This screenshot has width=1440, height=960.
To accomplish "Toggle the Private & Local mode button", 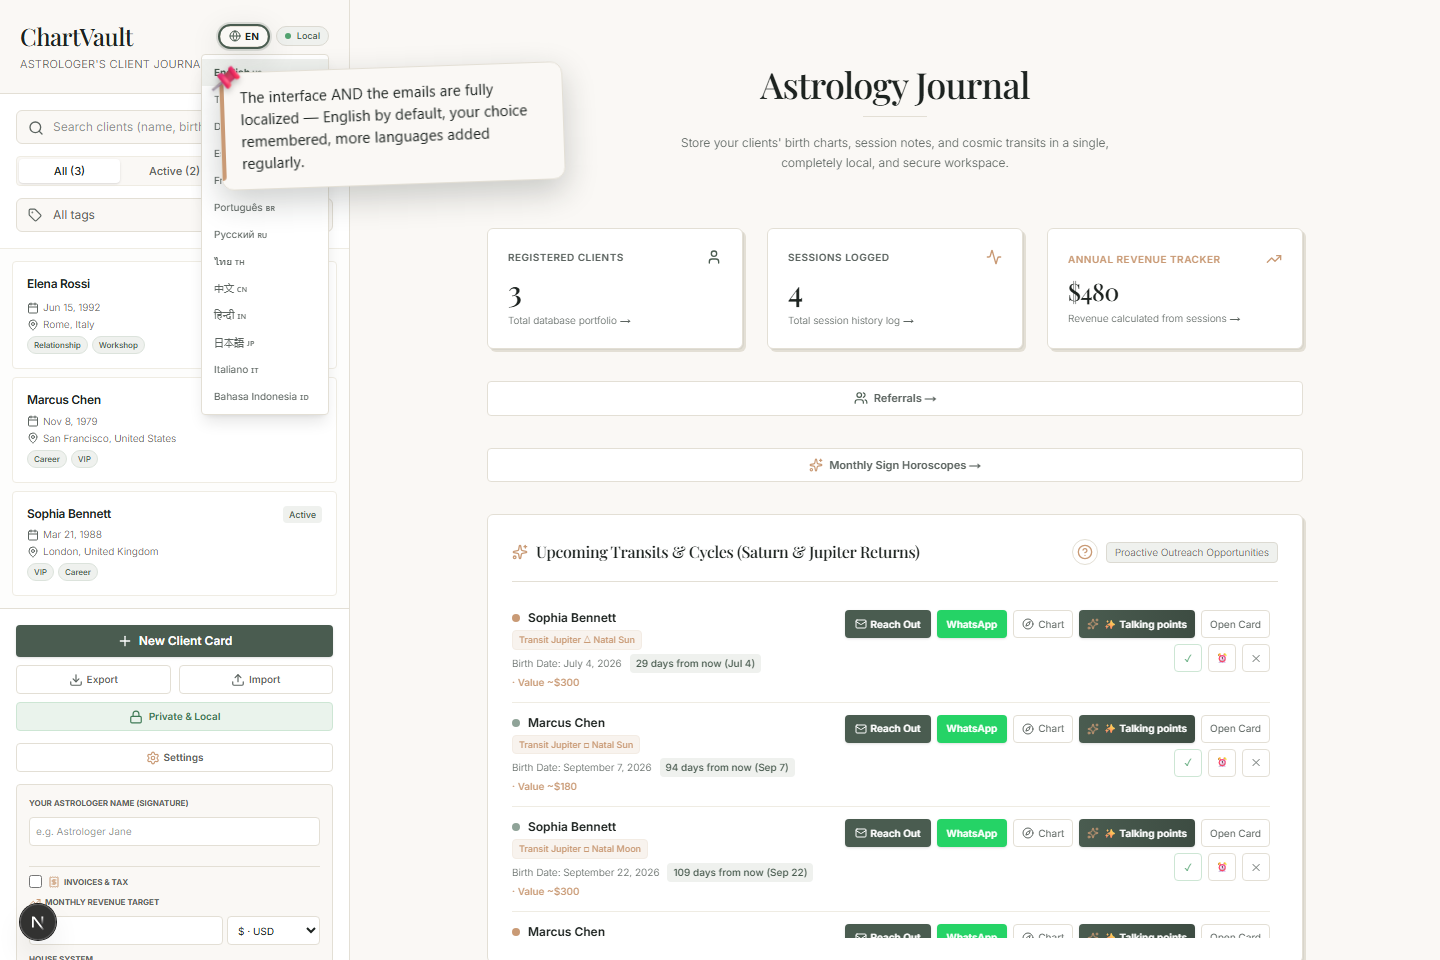I will point(174,717).
